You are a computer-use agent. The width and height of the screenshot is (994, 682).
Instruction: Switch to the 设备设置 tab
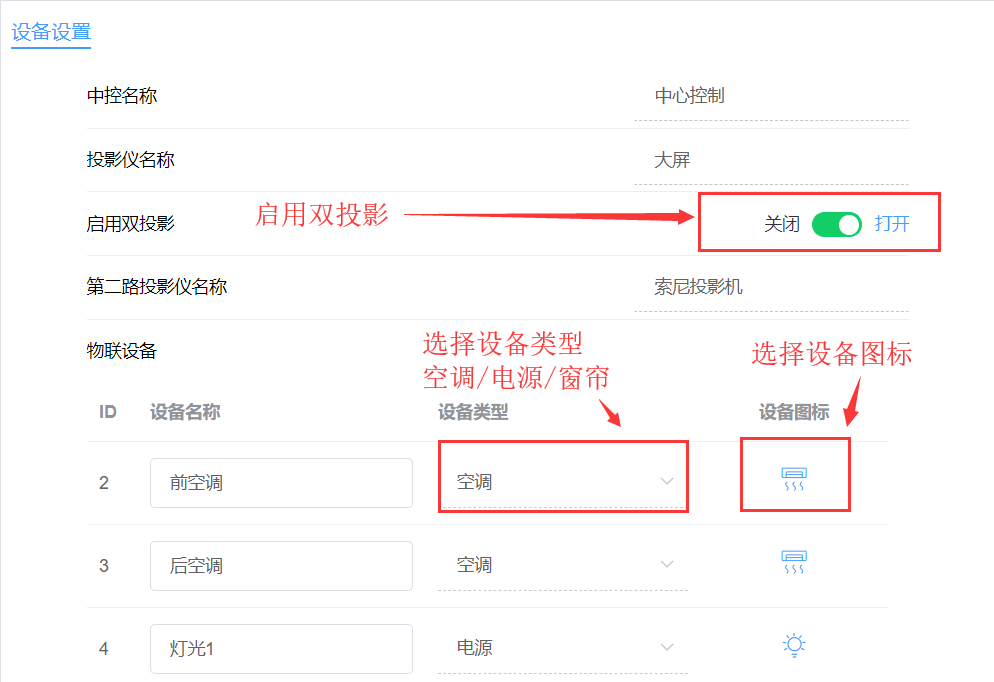coord(51,31)
